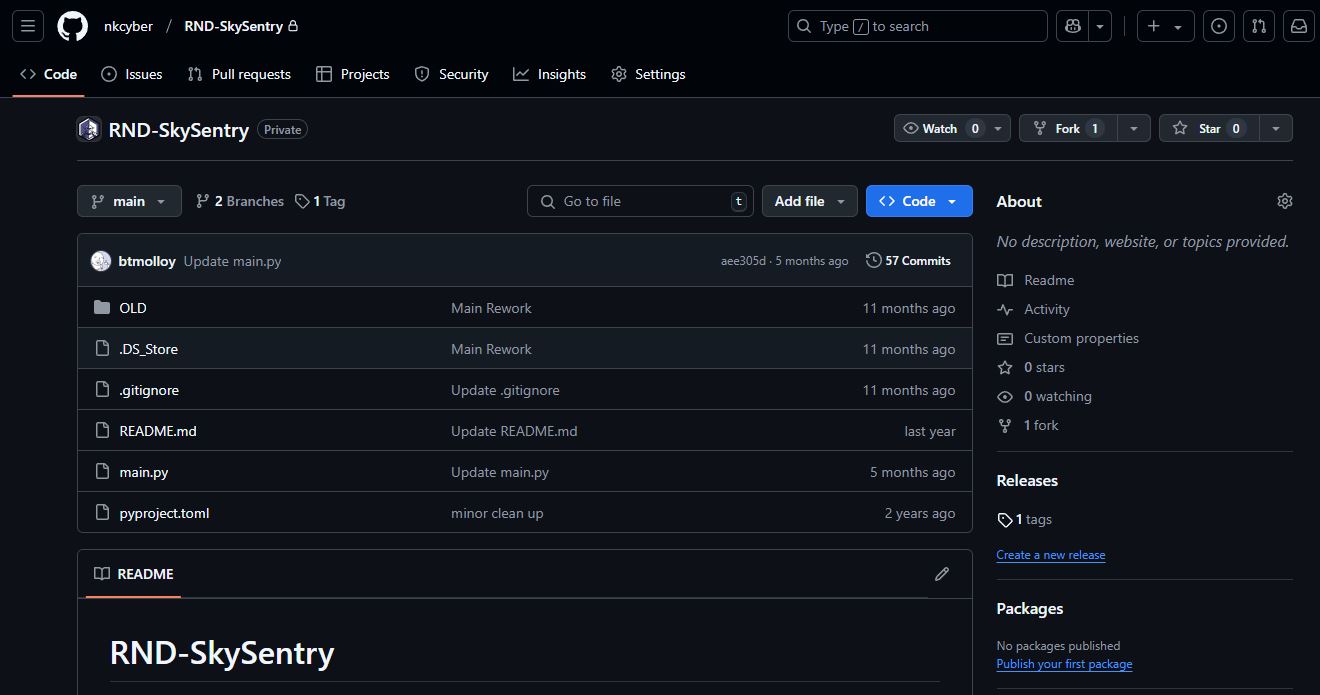Jump to Readme from About sidebar
This screenshot has height=695, width=1320.
pyautogui.click(x=1036, y=280)
